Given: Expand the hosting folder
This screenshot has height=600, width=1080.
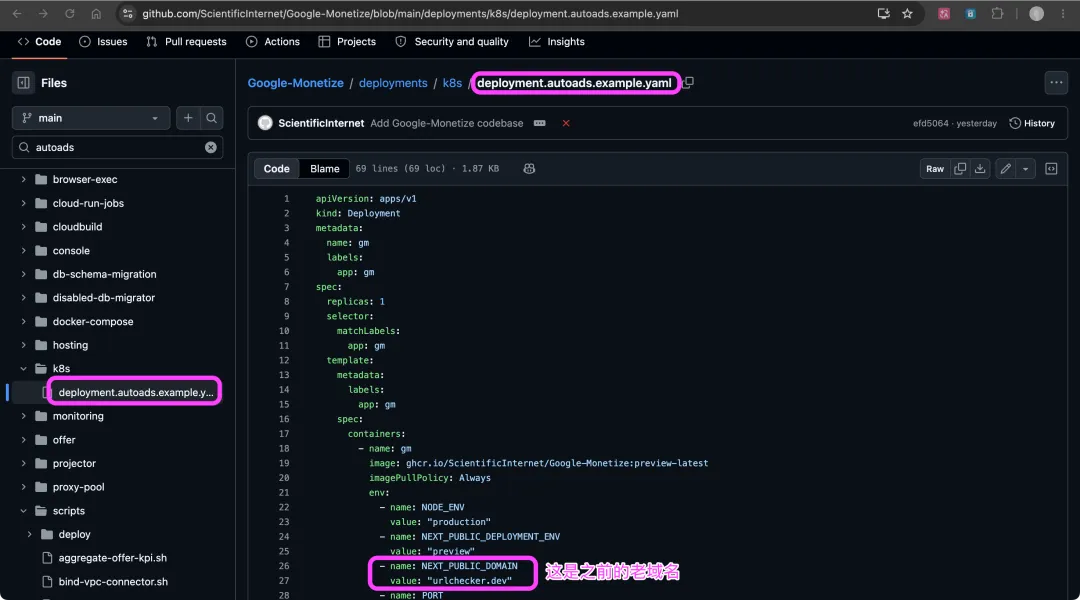Looking at the screenshot, I should coord(23,345).
